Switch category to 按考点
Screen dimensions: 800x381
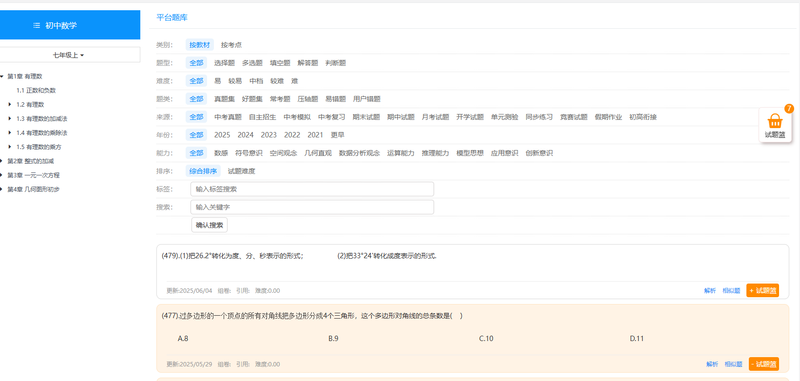[231, 45]
